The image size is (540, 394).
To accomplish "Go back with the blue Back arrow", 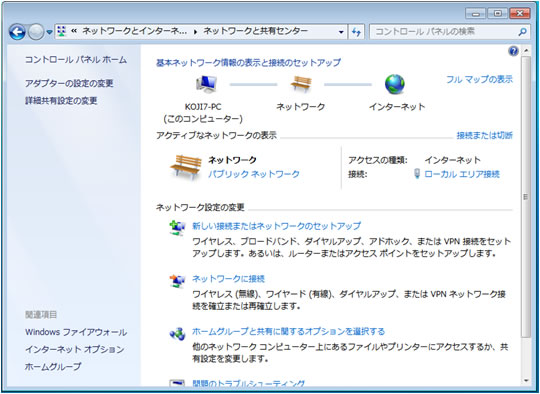I will point(17,32).
